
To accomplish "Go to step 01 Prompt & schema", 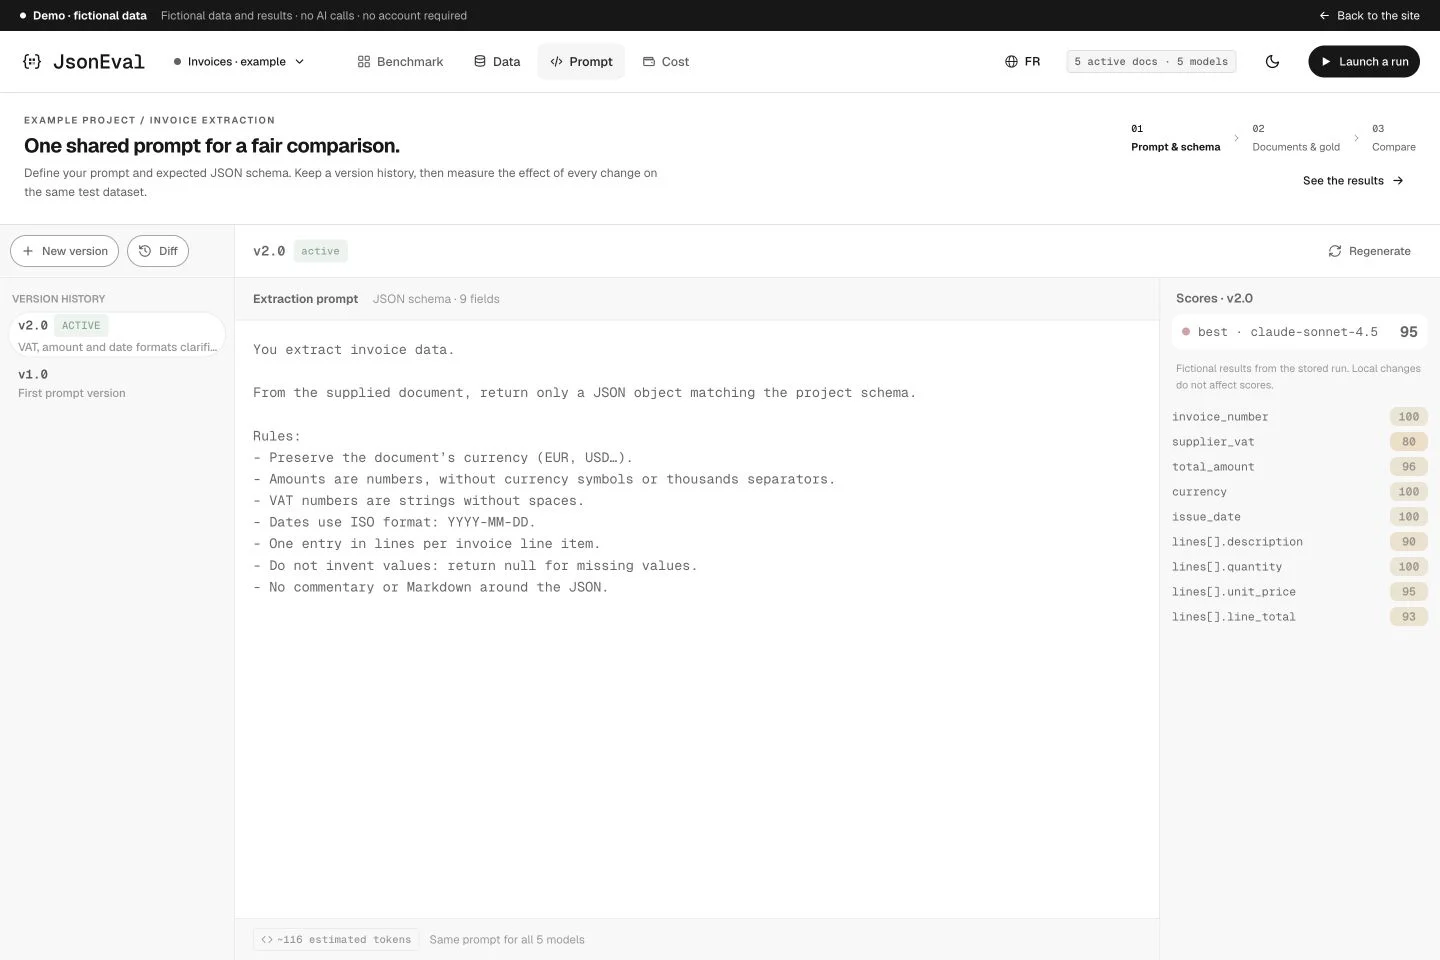I will tap(1175, 138).
